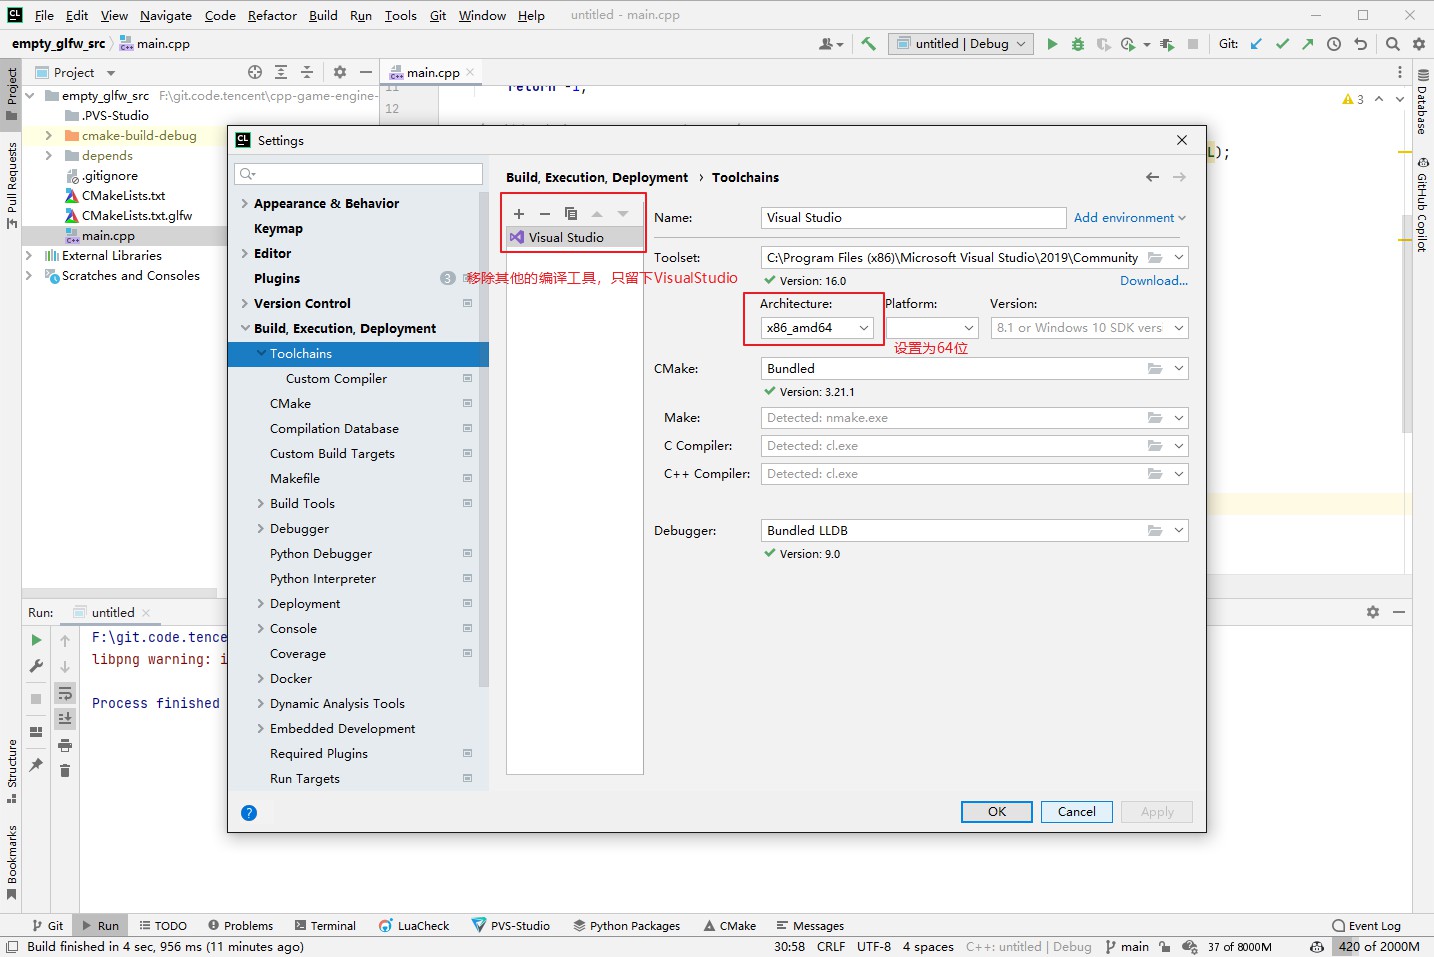Push commits with Git green arrow icon

(x=1308, y=44)
